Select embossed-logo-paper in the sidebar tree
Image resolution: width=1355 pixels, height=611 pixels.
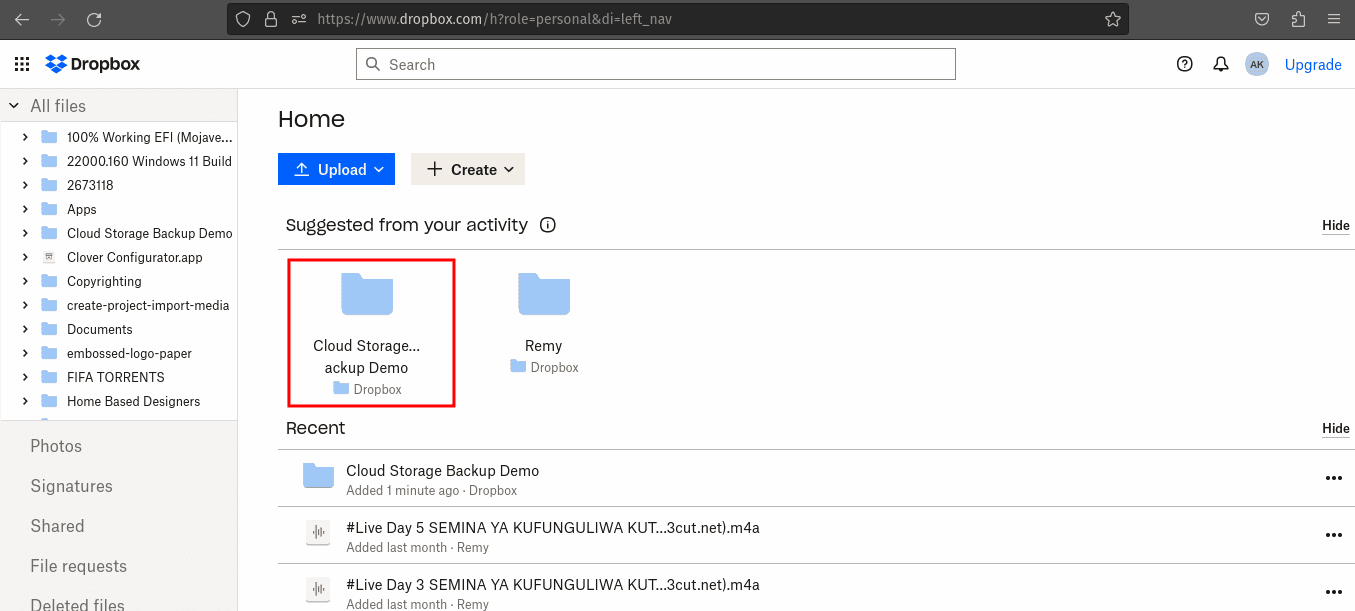tap(129, 353)
